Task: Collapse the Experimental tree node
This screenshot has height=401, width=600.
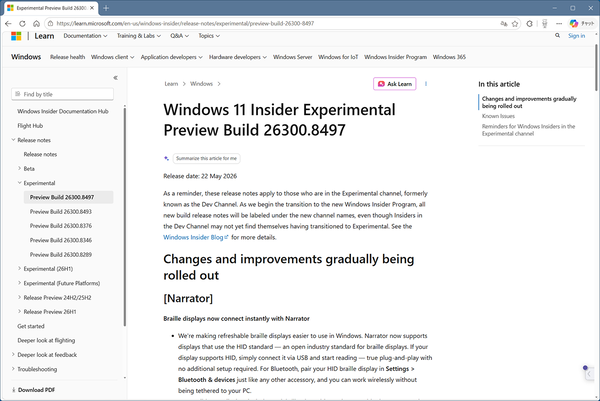Action: 20,183
